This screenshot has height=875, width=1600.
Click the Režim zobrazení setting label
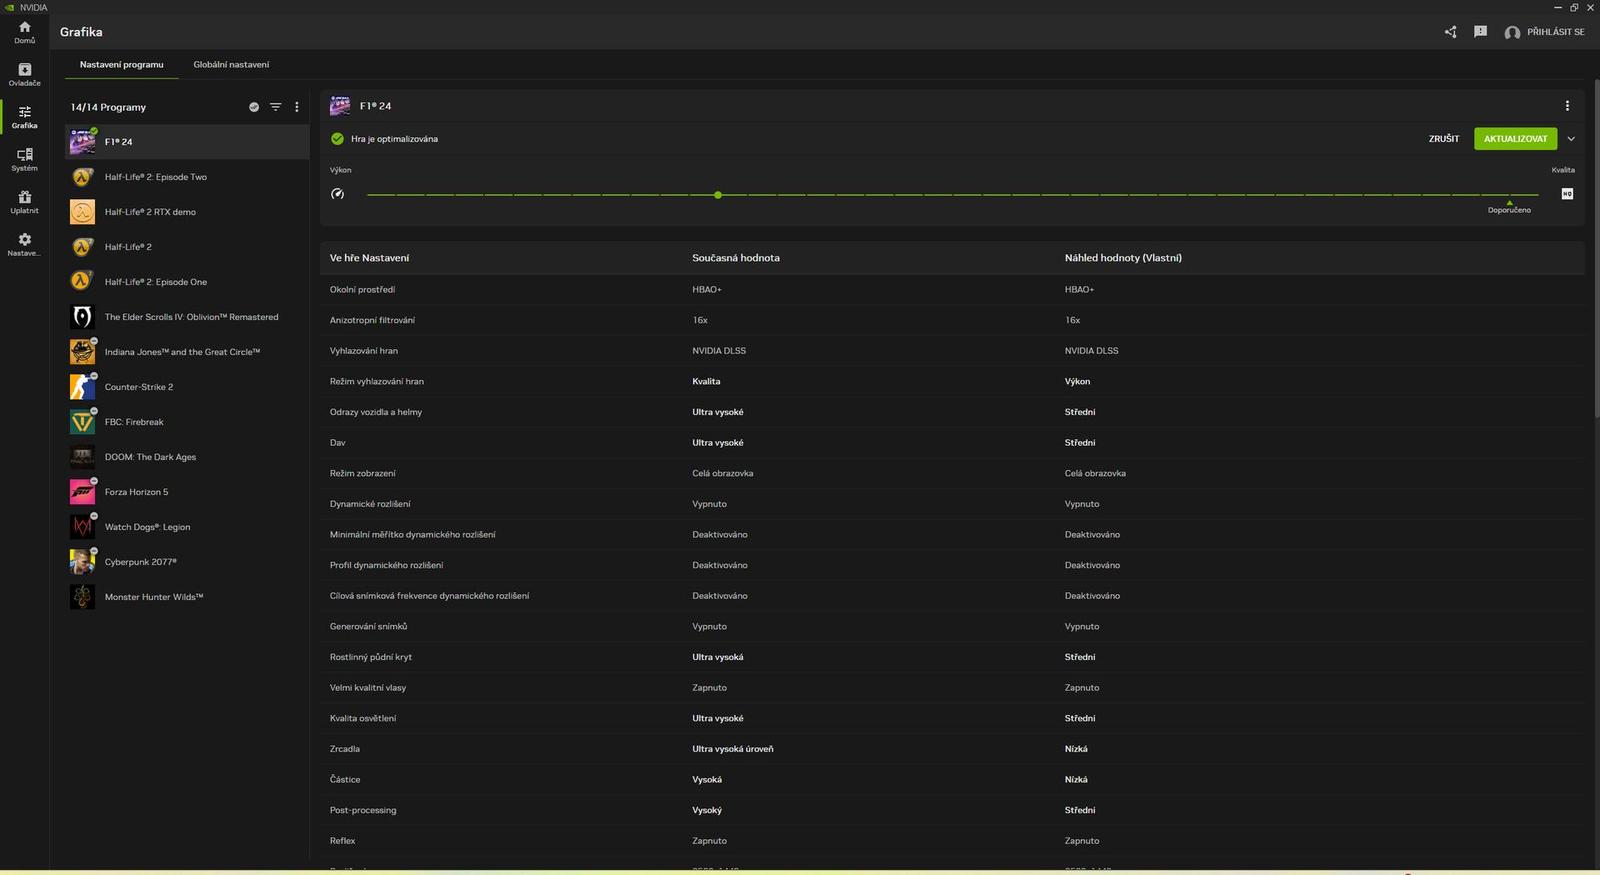click(363, 473)
